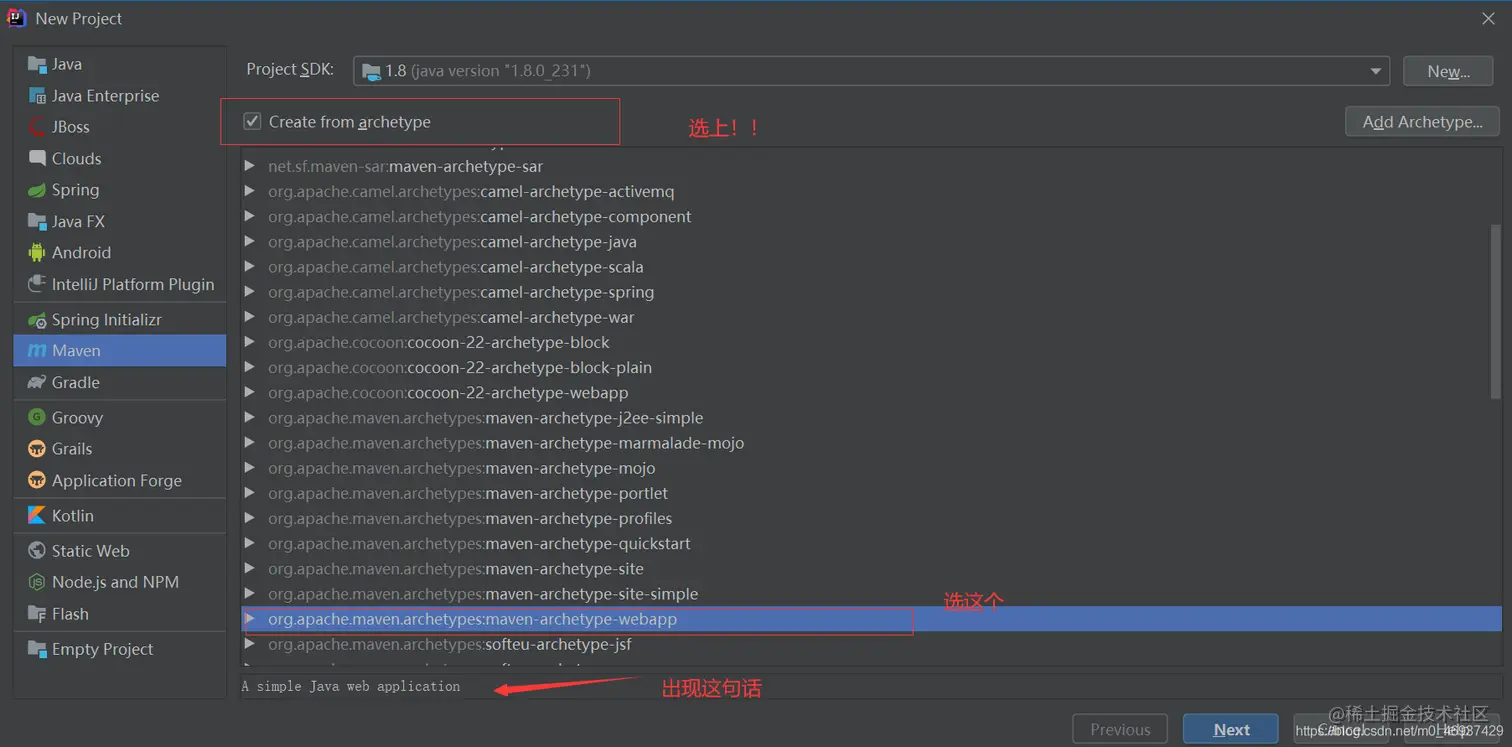The width and height of the screenshot is (1512, 747).
Task: Select cocoon-22-archetype-block-plain archetype
Action: click(870, 367)
